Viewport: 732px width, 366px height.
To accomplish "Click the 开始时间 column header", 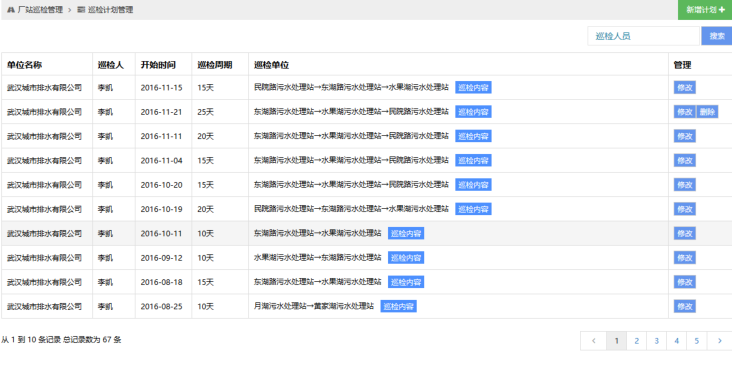I will click(158, 65).
